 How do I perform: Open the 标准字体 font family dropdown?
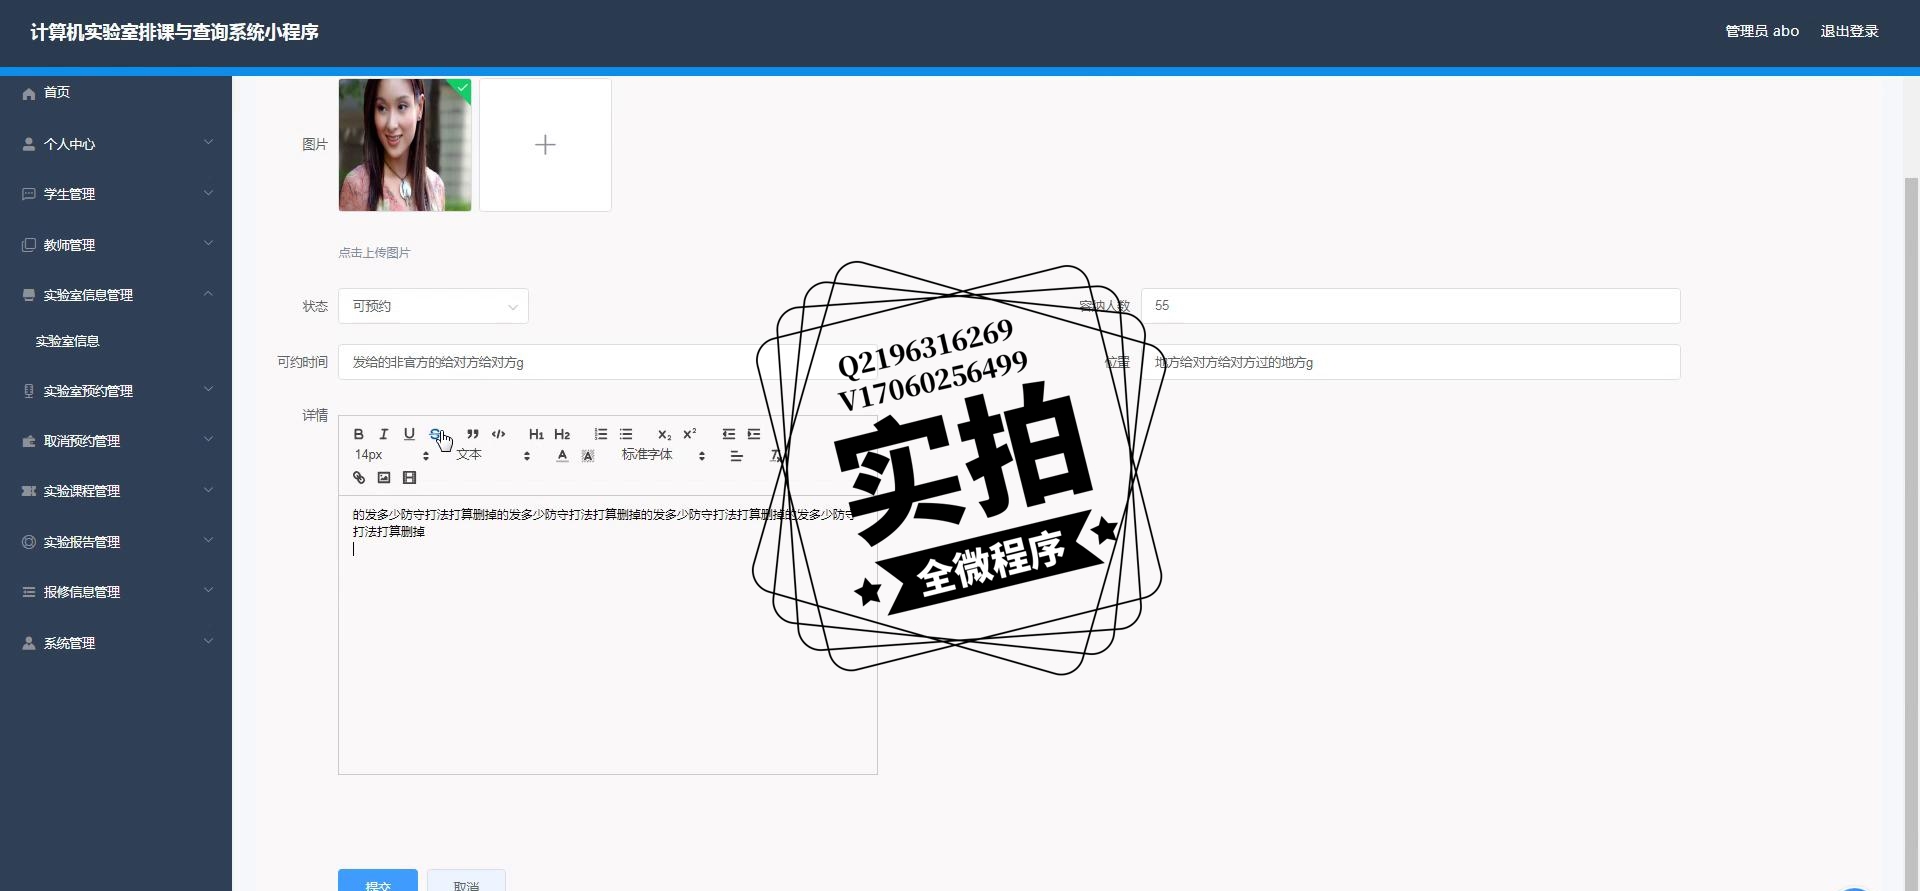tap(664, 455)
